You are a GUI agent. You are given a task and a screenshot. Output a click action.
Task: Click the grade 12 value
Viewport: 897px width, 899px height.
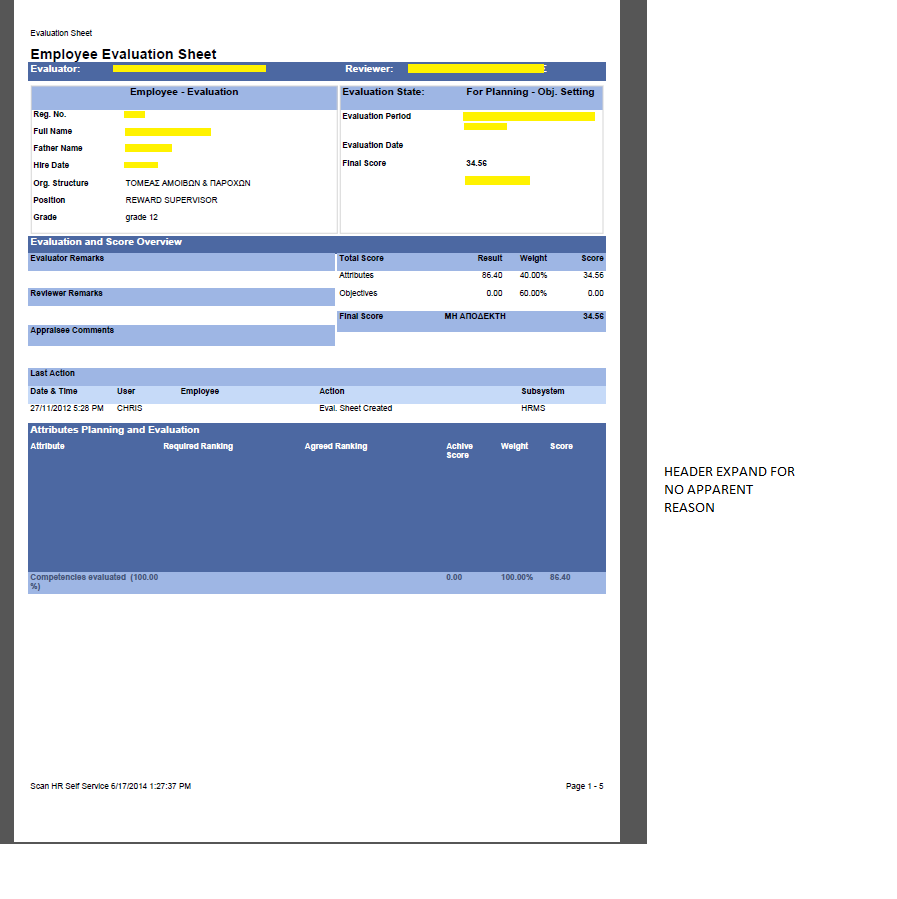tap(142, 217)
